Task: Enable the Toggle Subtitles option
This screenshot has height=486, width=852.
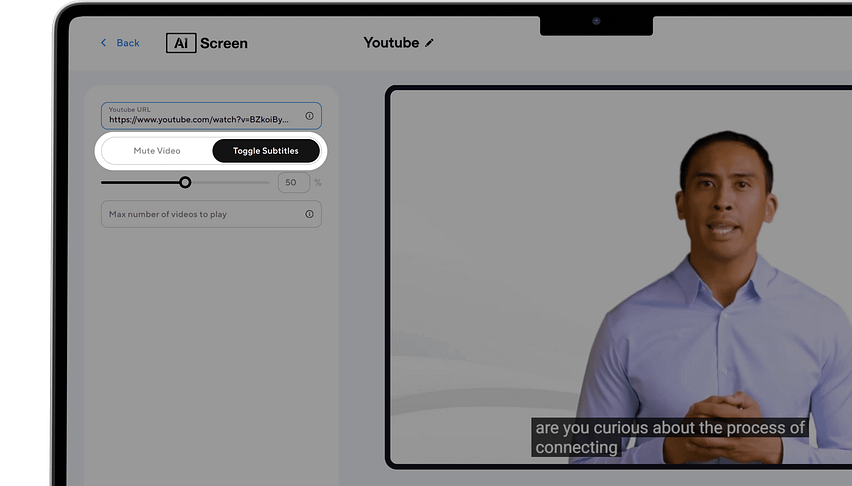Action: click(266, 151)
